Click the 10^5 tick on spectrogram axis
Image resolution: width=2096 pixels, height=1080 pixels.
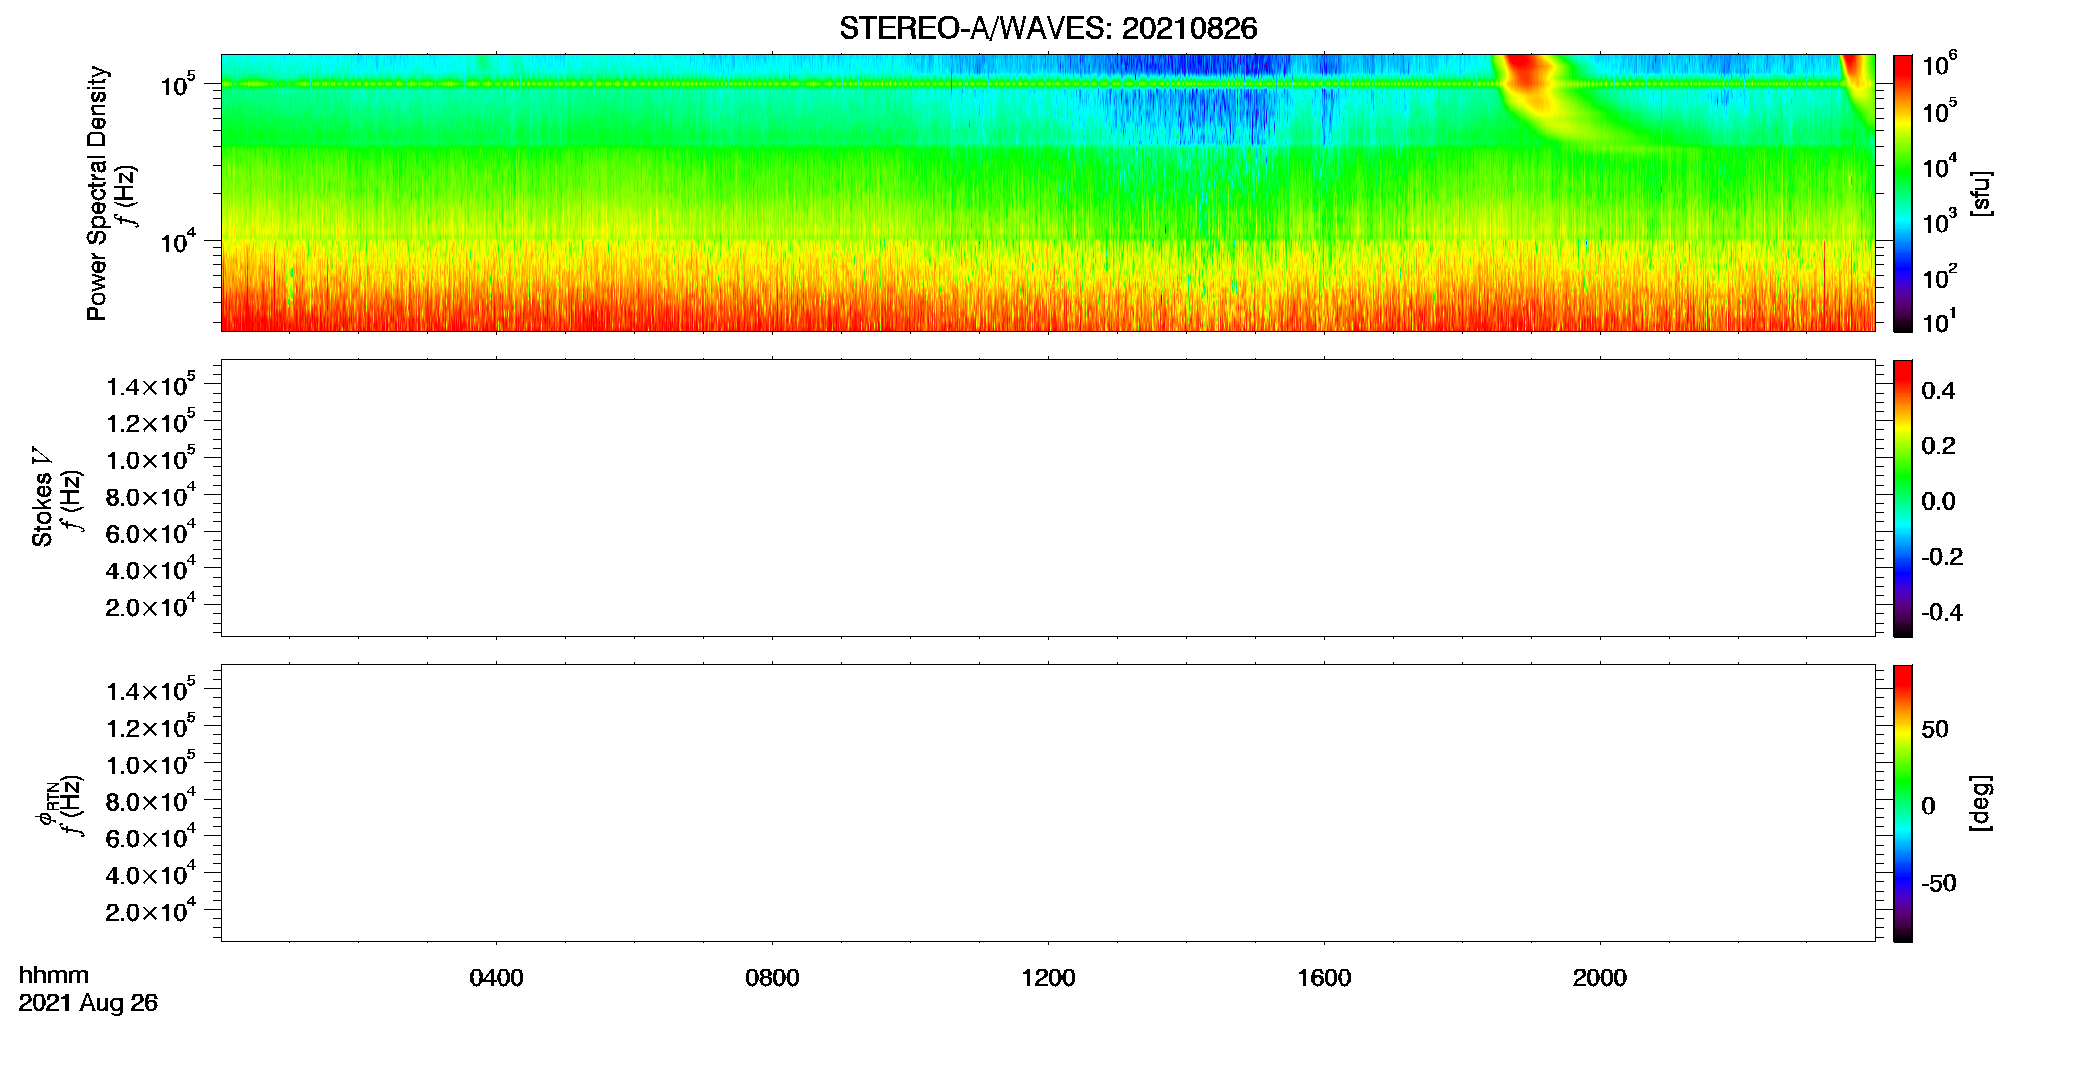(177, 84)
